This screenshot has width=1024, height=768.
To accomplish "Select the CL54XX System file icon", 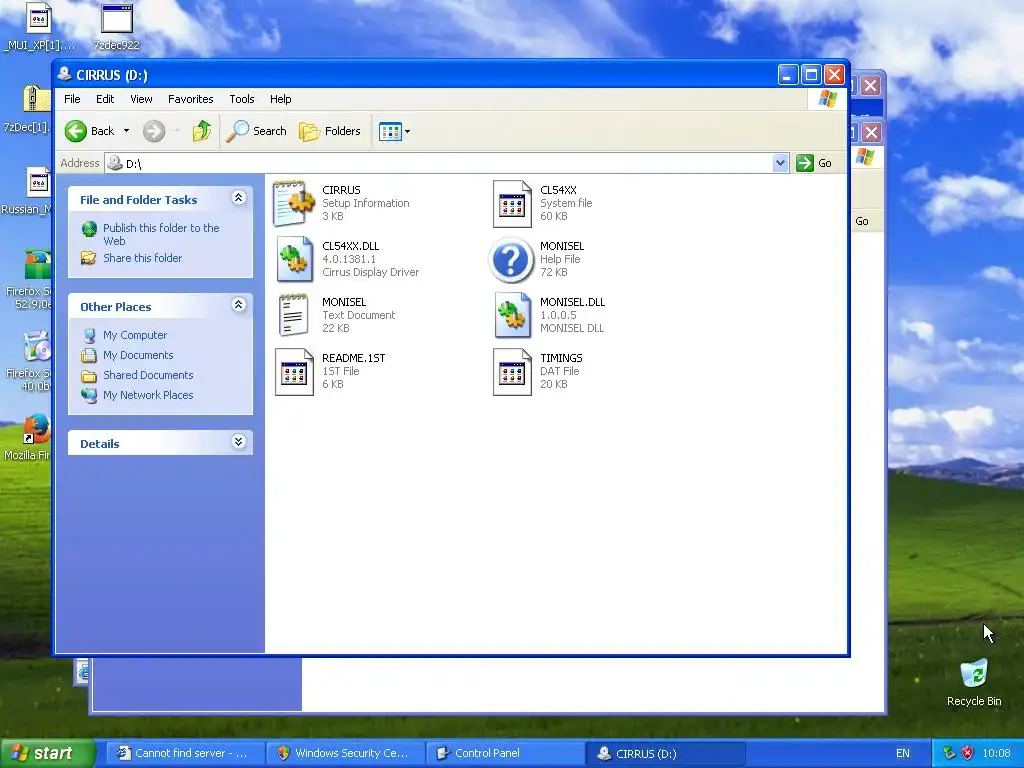I will tap(512, 203).
